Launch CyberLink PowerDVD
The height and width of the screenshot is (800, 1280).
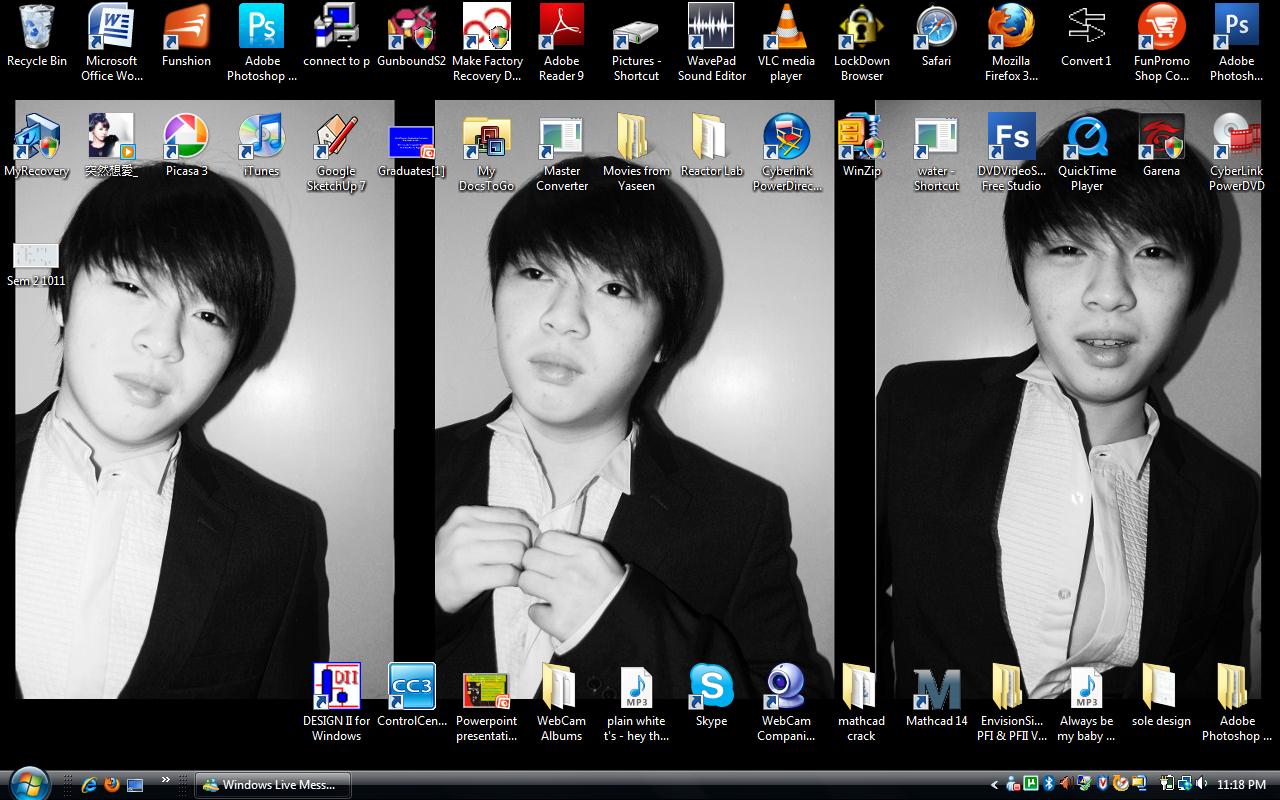tap(1236, 153)
